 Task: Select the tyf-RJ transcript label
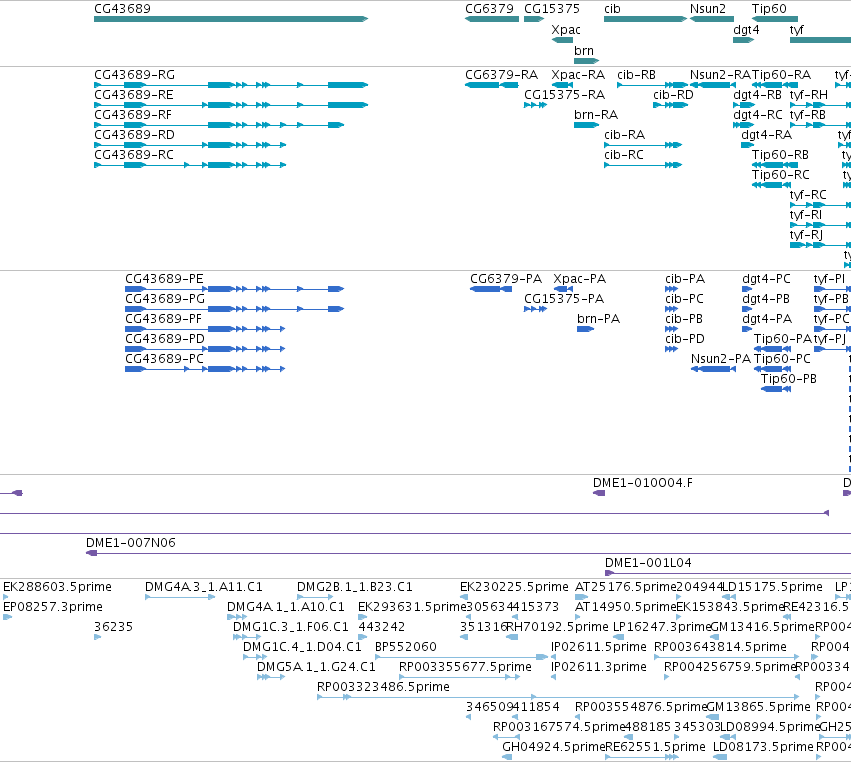click(x=806, y=235)
